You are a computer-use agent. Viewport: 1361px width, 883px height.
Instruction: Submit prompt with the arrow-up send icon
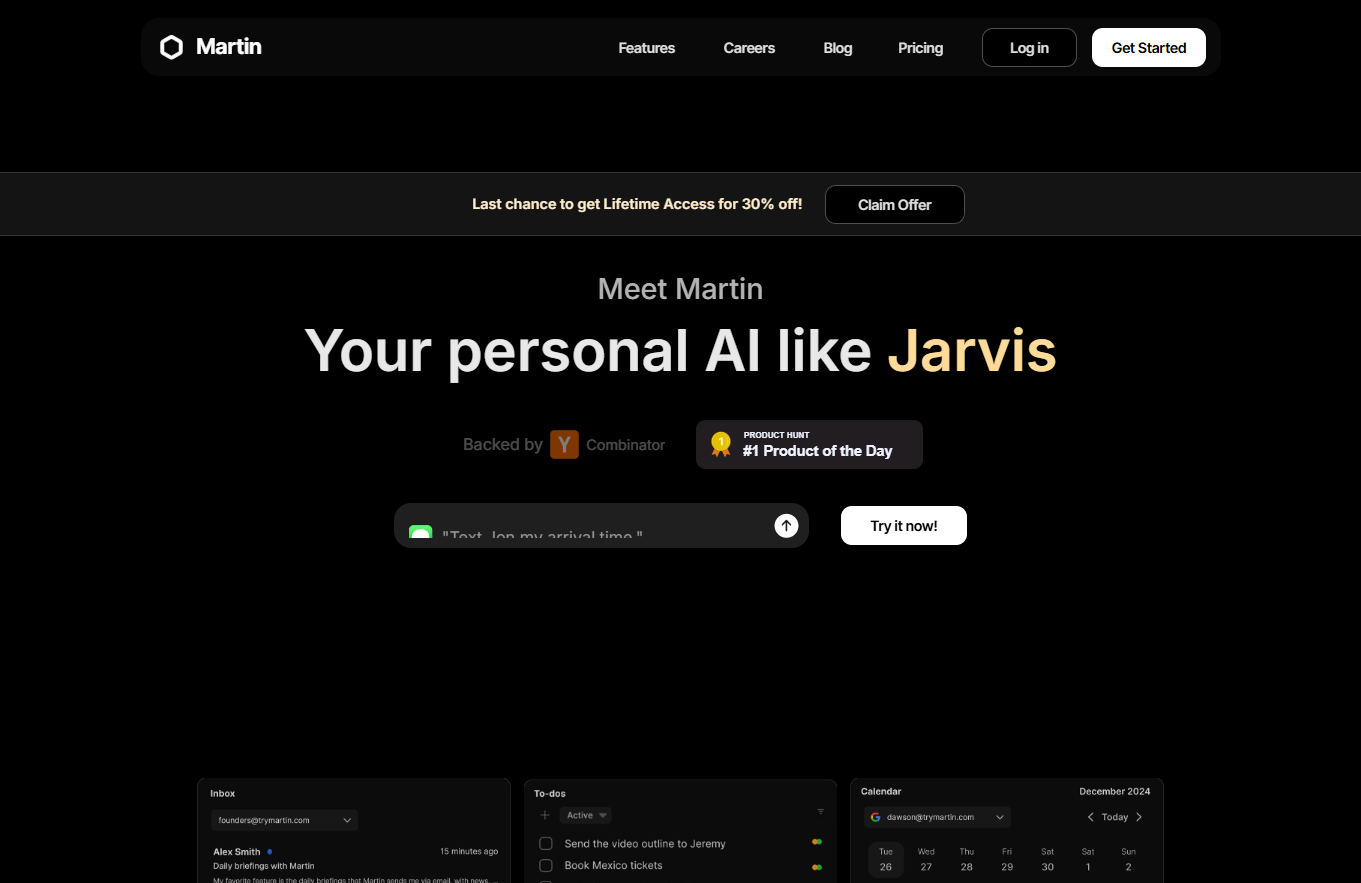(786, 525)
